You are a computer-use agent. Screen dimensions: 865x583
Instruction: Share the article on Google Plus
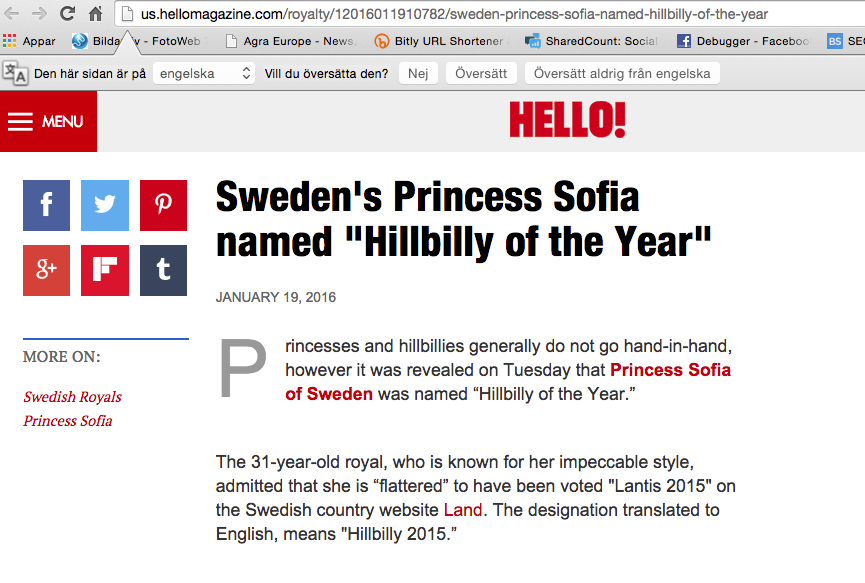tap(46, 270)
